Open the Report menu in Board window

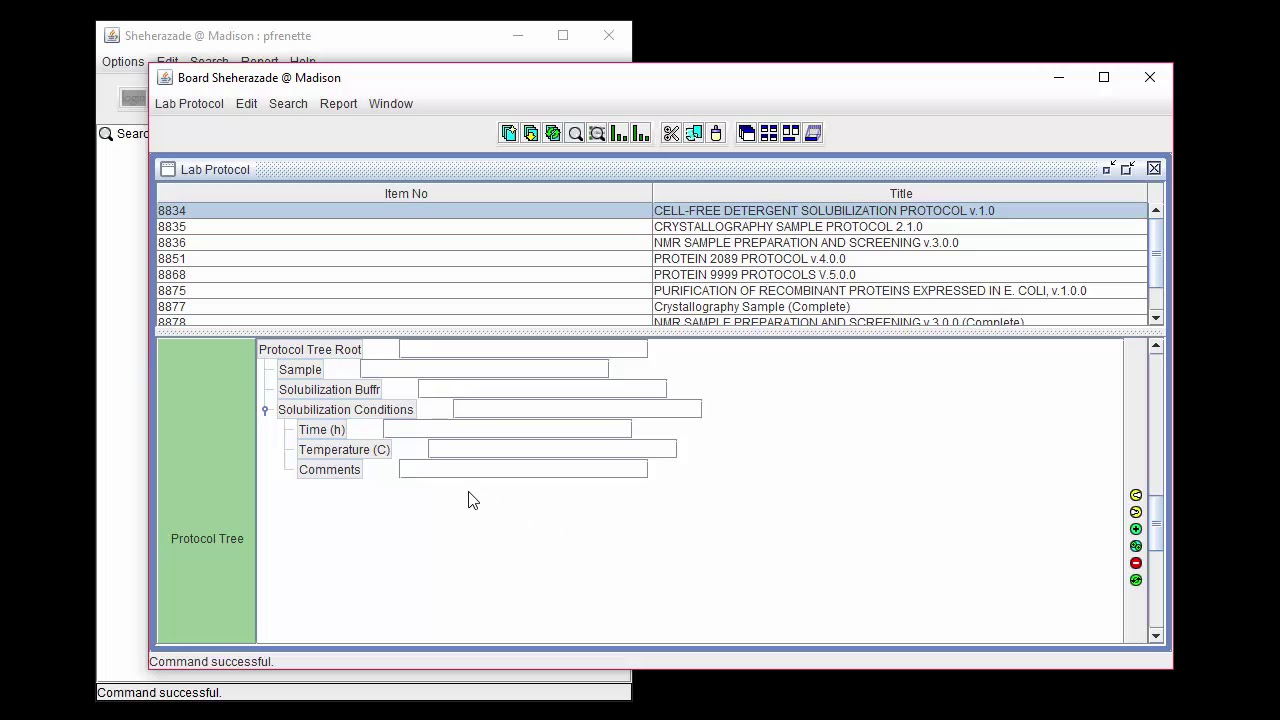coord(338,104)
